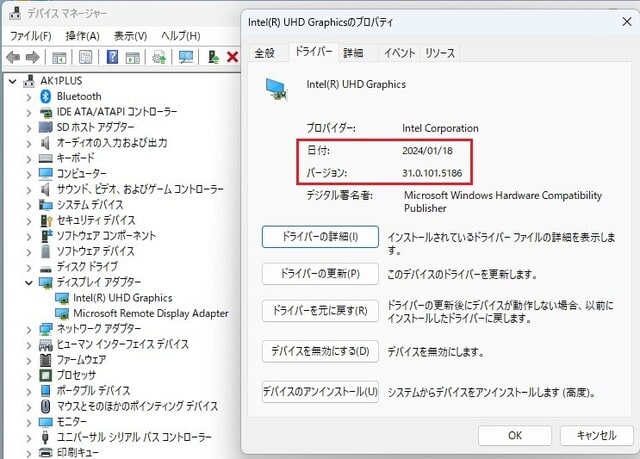Click the マウスとそのほかのポインティング デバイス mouse icon
Image resolution: width=640 pixels, height=459 pixels.
tap(46, 406)
